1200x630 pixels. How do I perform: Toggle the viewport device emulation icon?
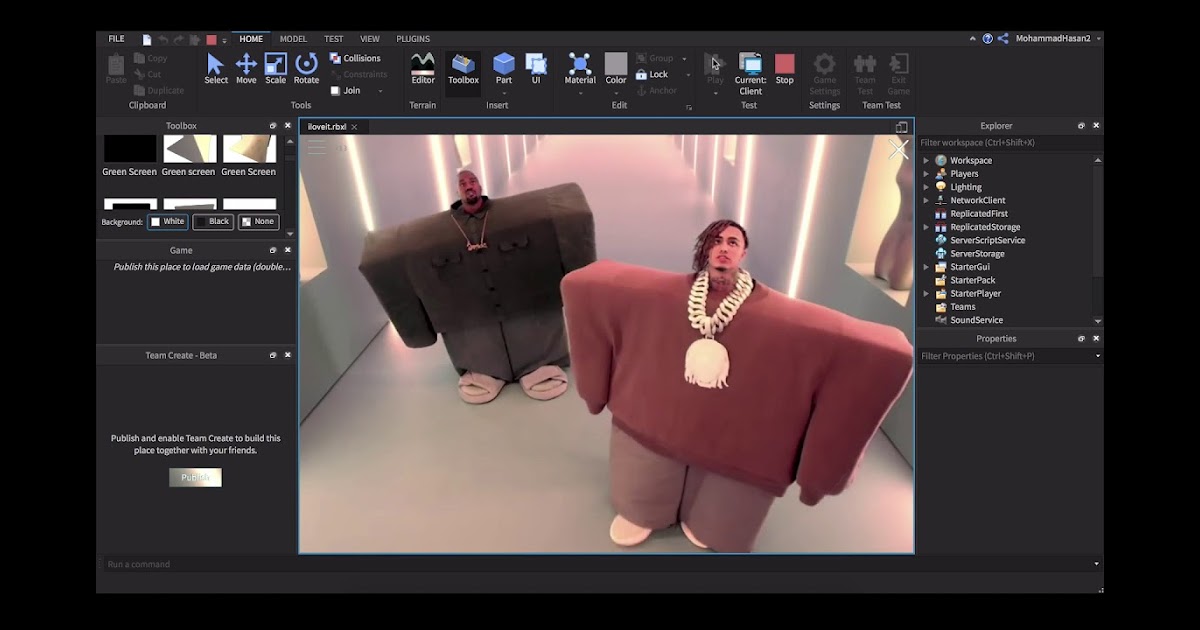point(902,127)
